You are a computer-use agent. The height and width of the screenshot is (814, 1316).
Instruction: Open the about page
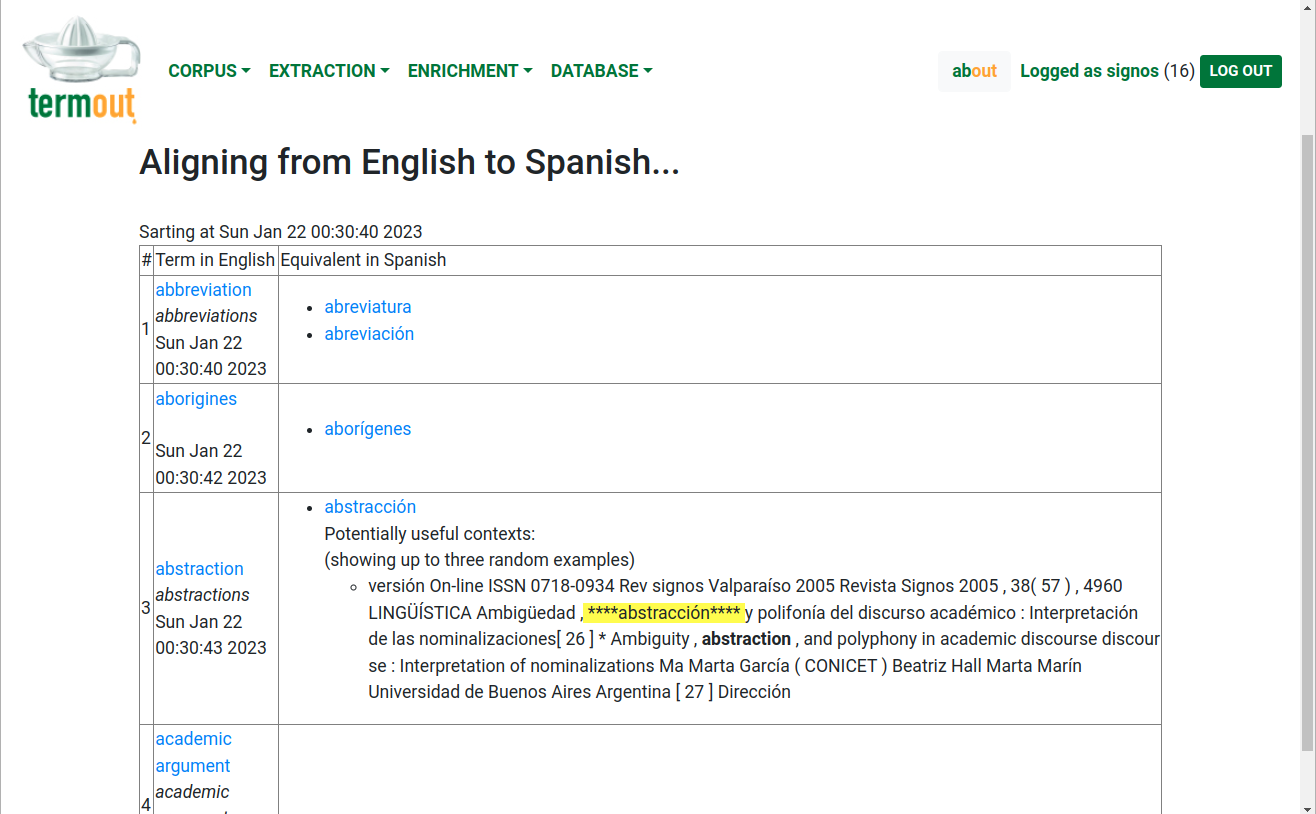coord(974,71)
